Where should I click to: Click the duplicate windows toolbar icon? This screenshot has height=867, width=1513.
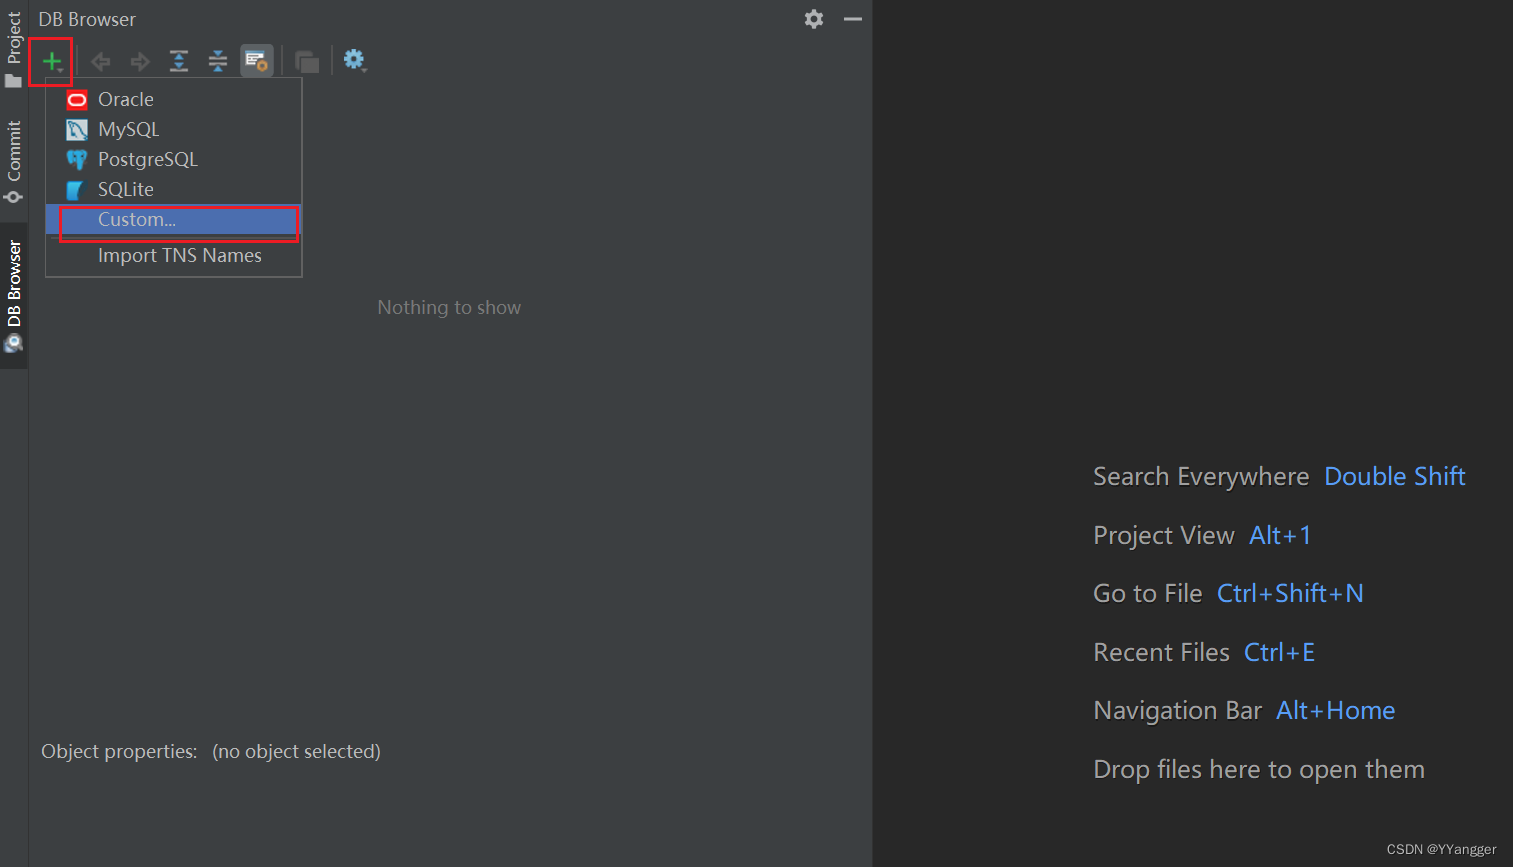[x=307, y=61]
